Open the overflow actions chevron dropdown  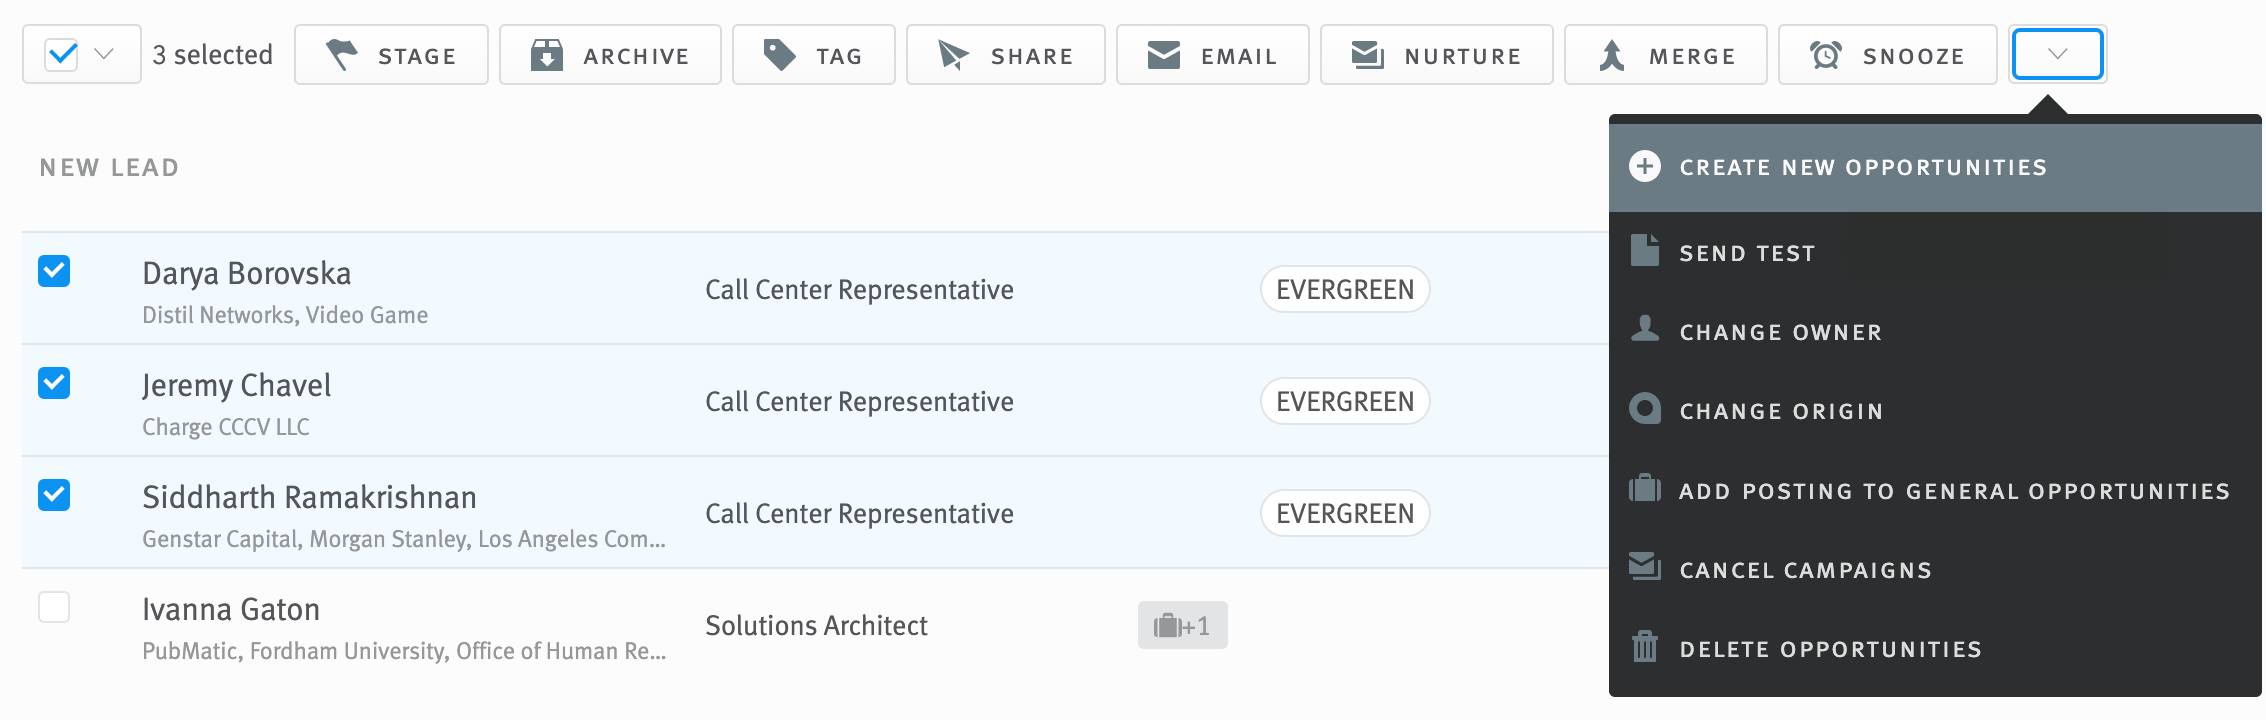[x=2056, y=54]
